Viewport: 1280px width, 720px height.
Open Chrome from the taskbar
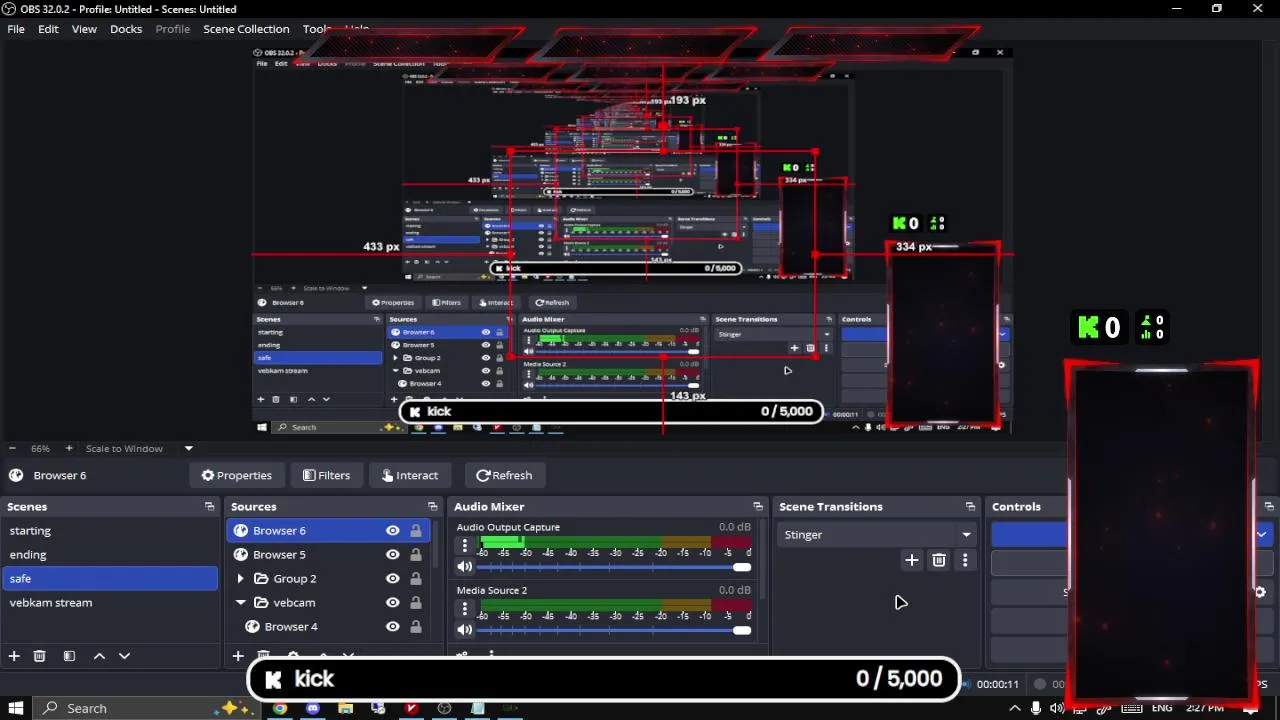tap(280, 708)
